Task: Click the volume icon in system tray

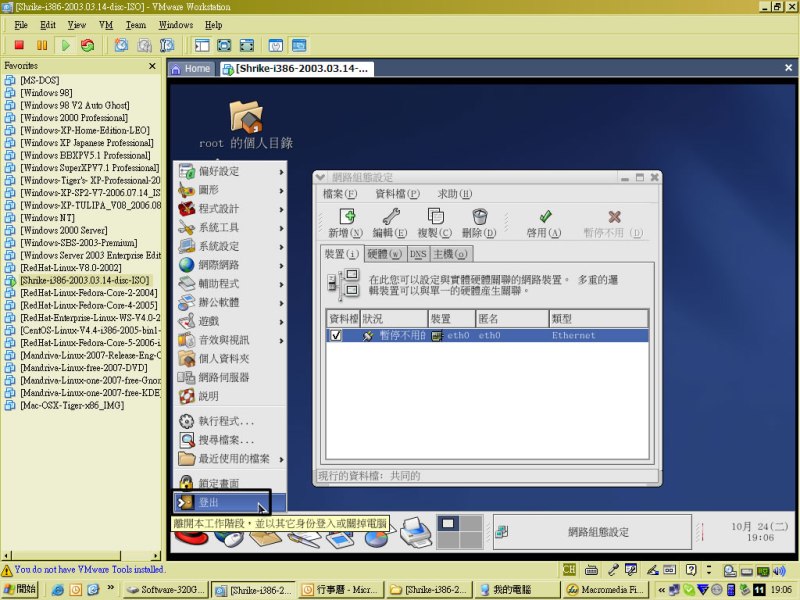Action: [x=780, y=570]
